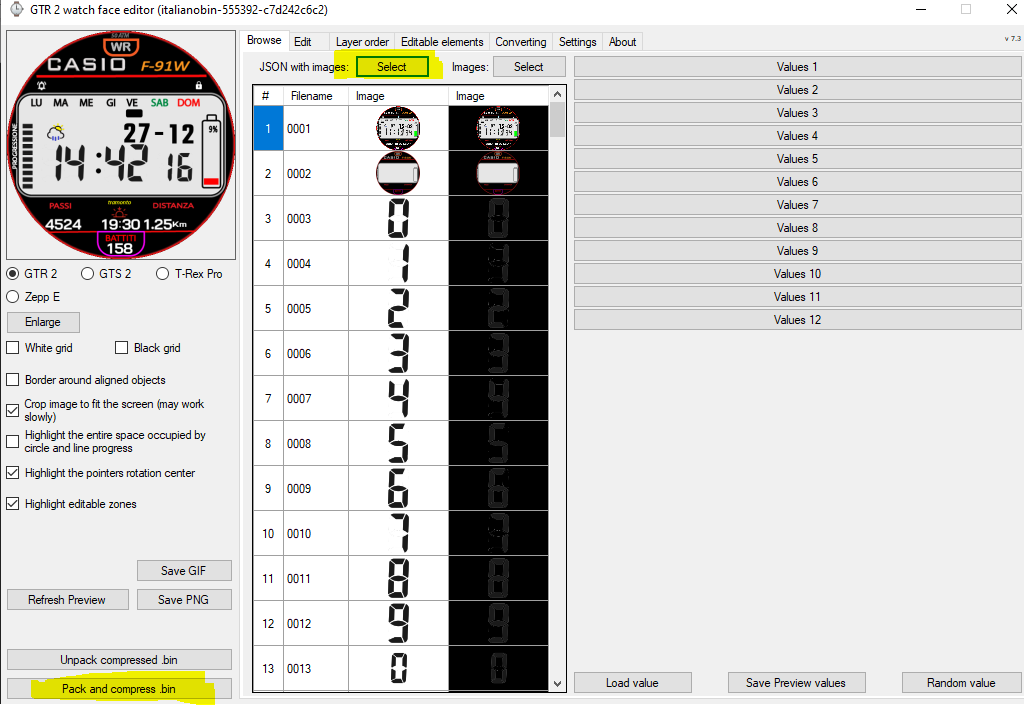Viewport: 1024px width, 705px height.
Task: Select the GTS 2 watch model
Action: (x=88, y=274)
